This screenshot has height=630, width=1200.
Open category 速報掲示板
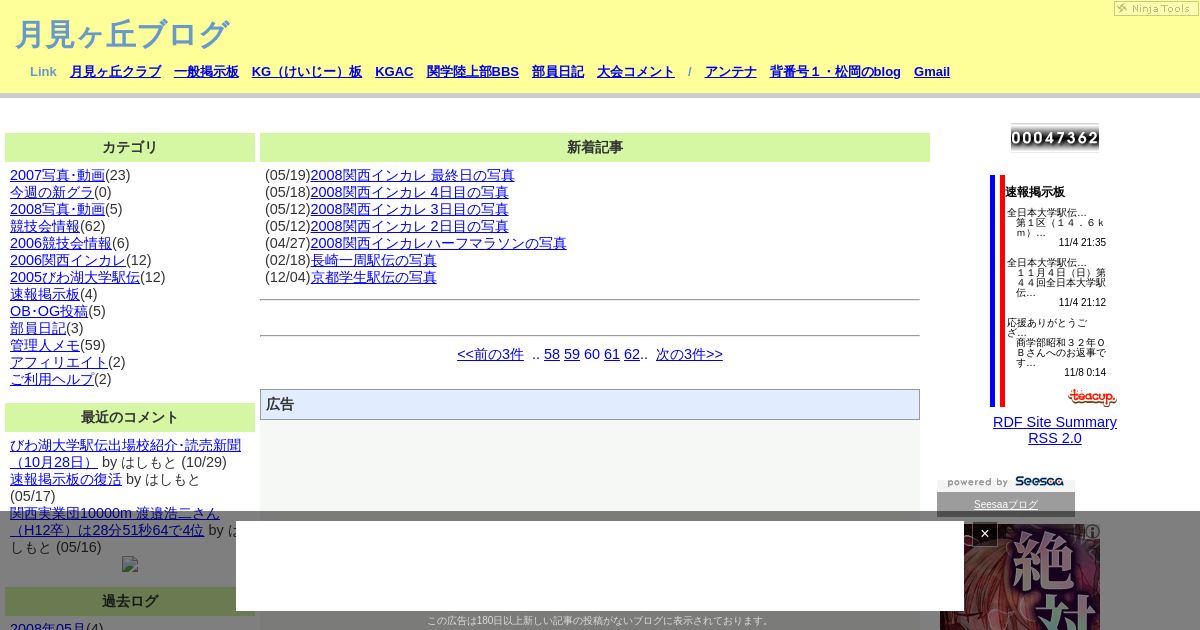pos(45,294)
